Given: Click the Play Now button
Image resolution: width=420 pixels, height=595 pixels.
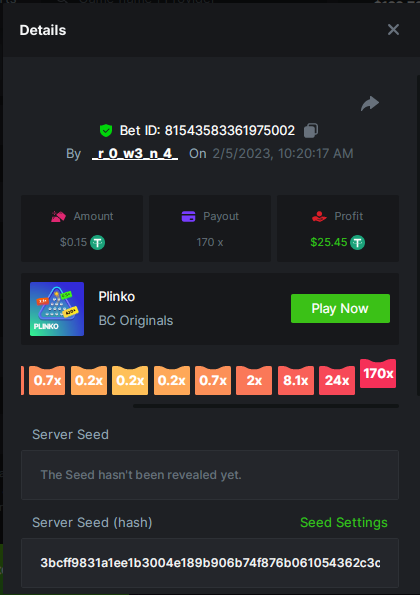Looking at the screenshot, I should pos(340,309).
